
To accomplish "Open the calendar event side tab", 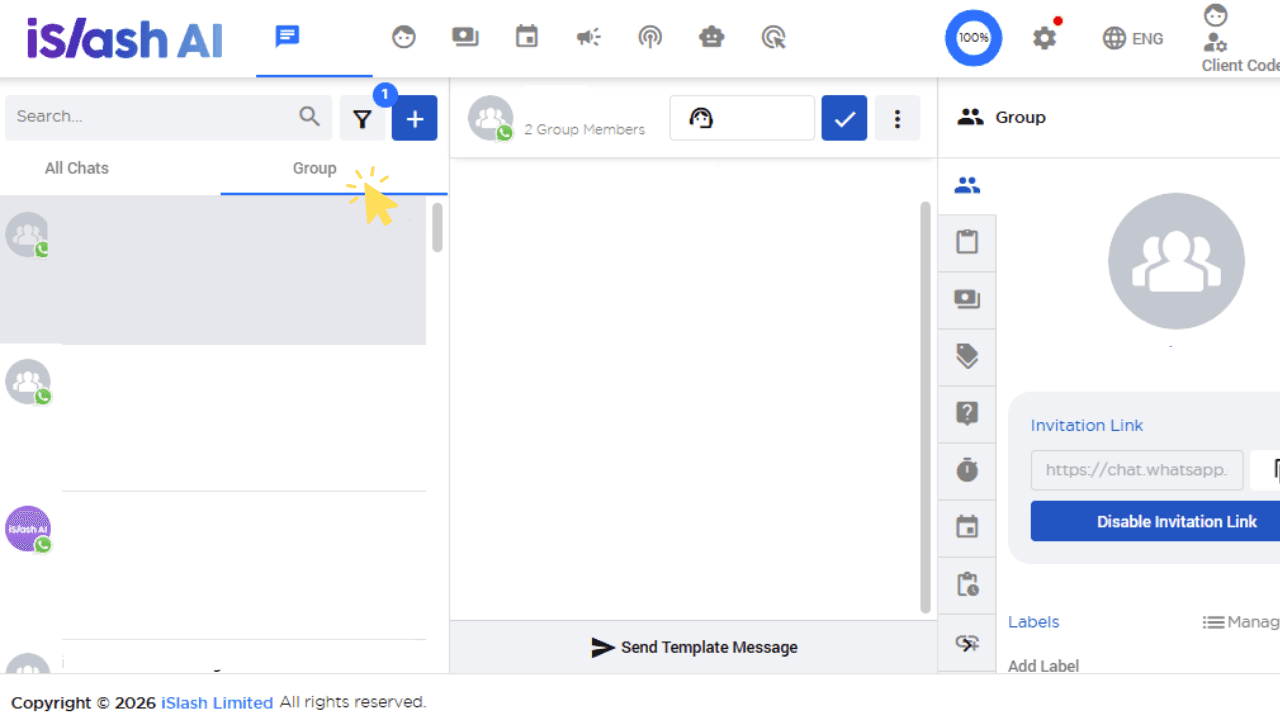I will (x=967, y=527).
